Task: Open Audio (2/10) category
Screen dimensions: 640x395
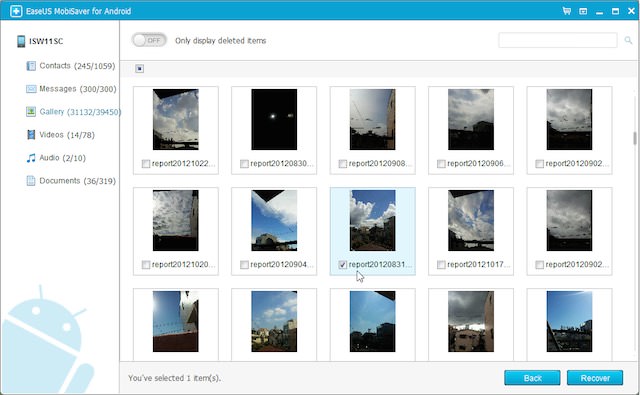Action: [56, 158]
